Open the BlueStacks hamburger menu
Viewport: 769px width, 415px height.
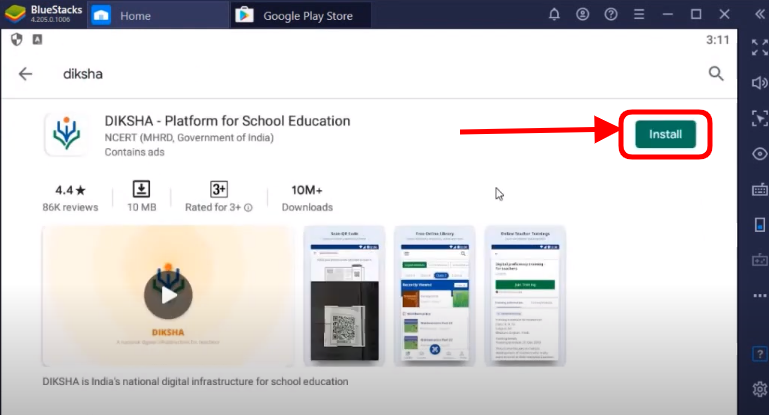639,14
